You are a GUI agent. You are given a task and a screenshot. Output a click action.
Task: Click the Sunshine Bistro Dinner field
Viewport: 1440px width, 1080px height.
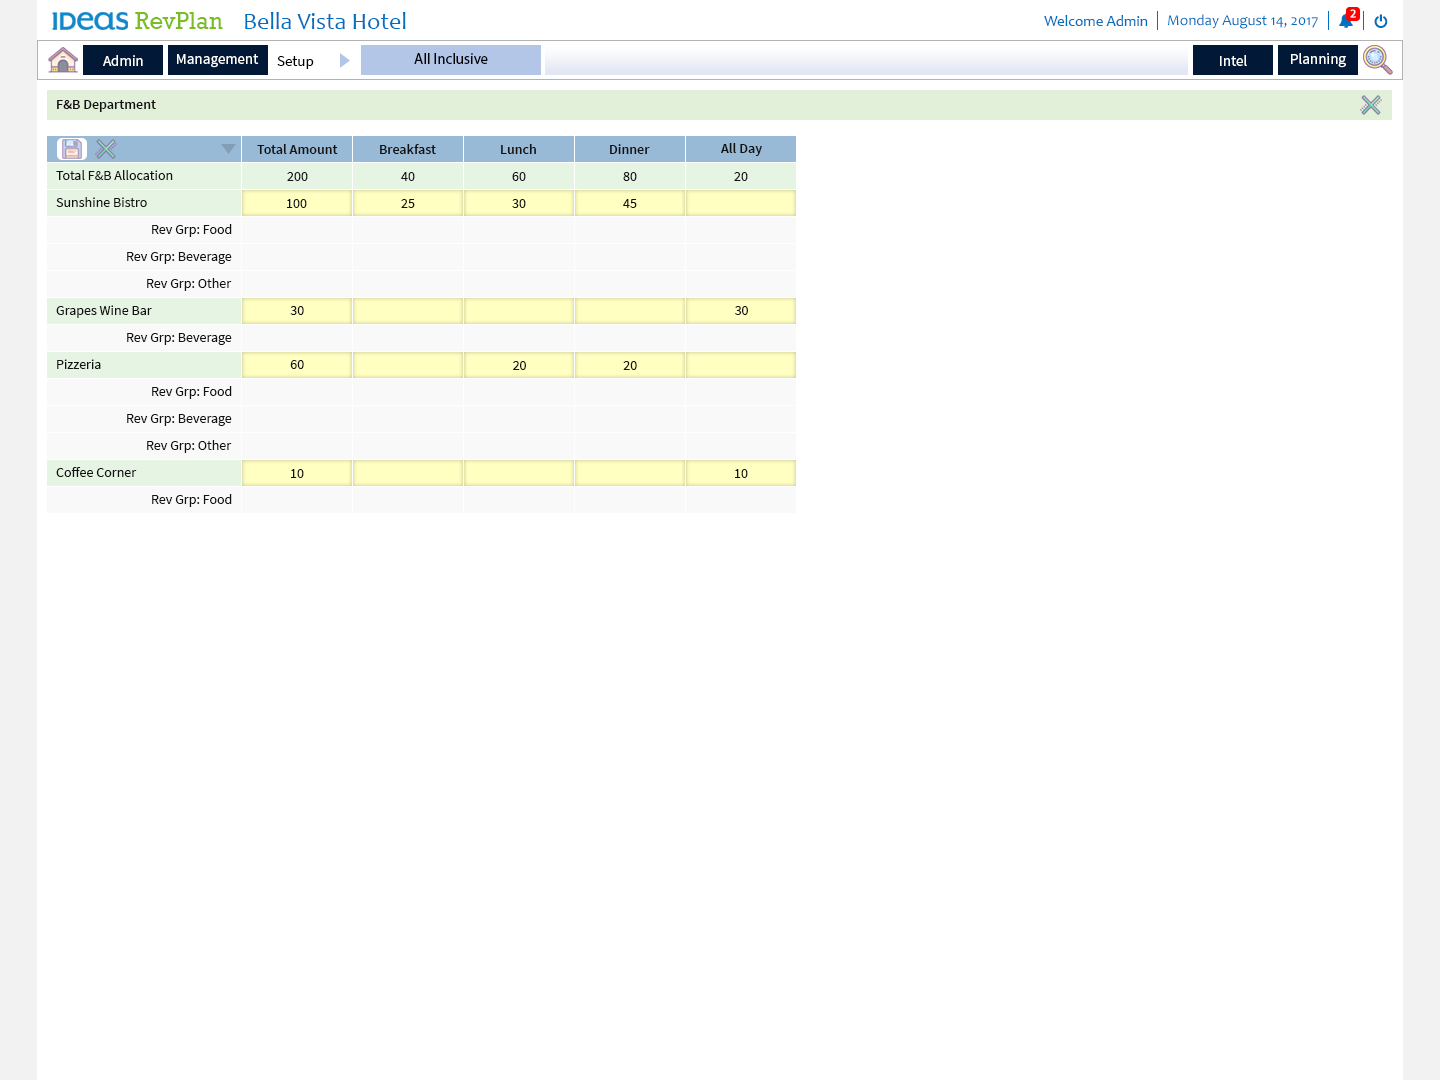click(630, 203)
